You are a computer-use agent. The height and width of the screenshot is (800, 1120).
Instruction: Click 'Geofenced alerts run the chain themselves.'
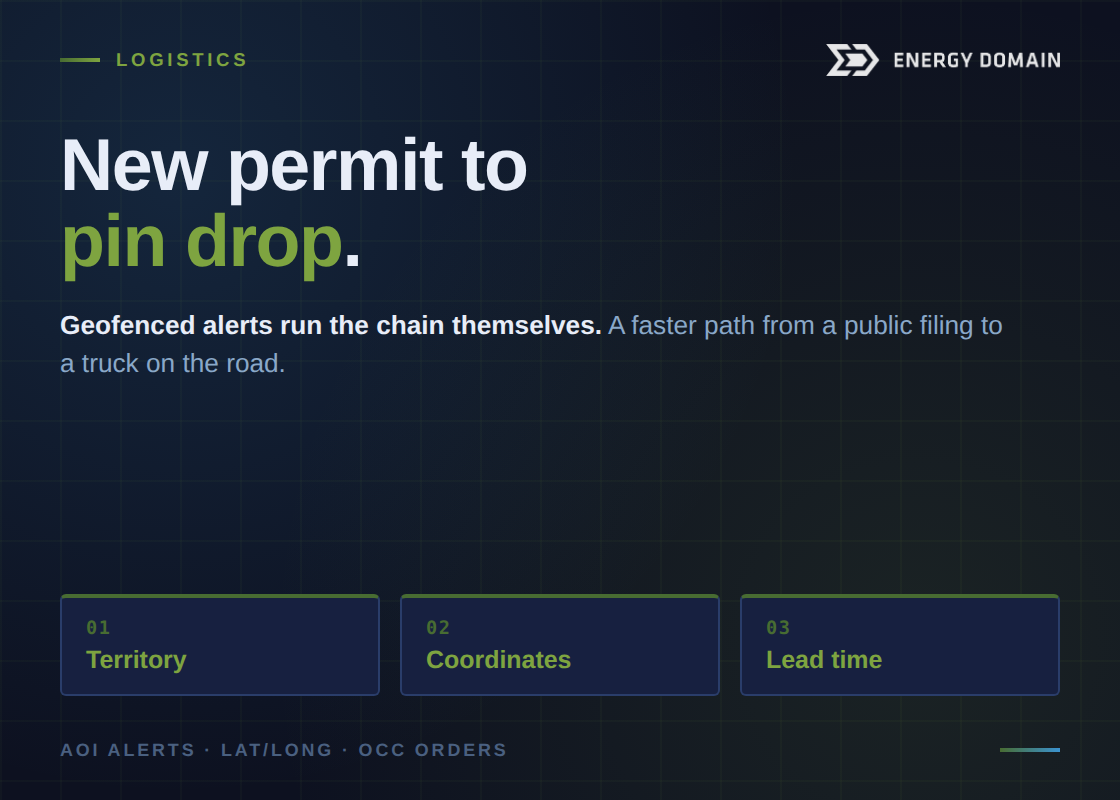click(x=331, y=326)
